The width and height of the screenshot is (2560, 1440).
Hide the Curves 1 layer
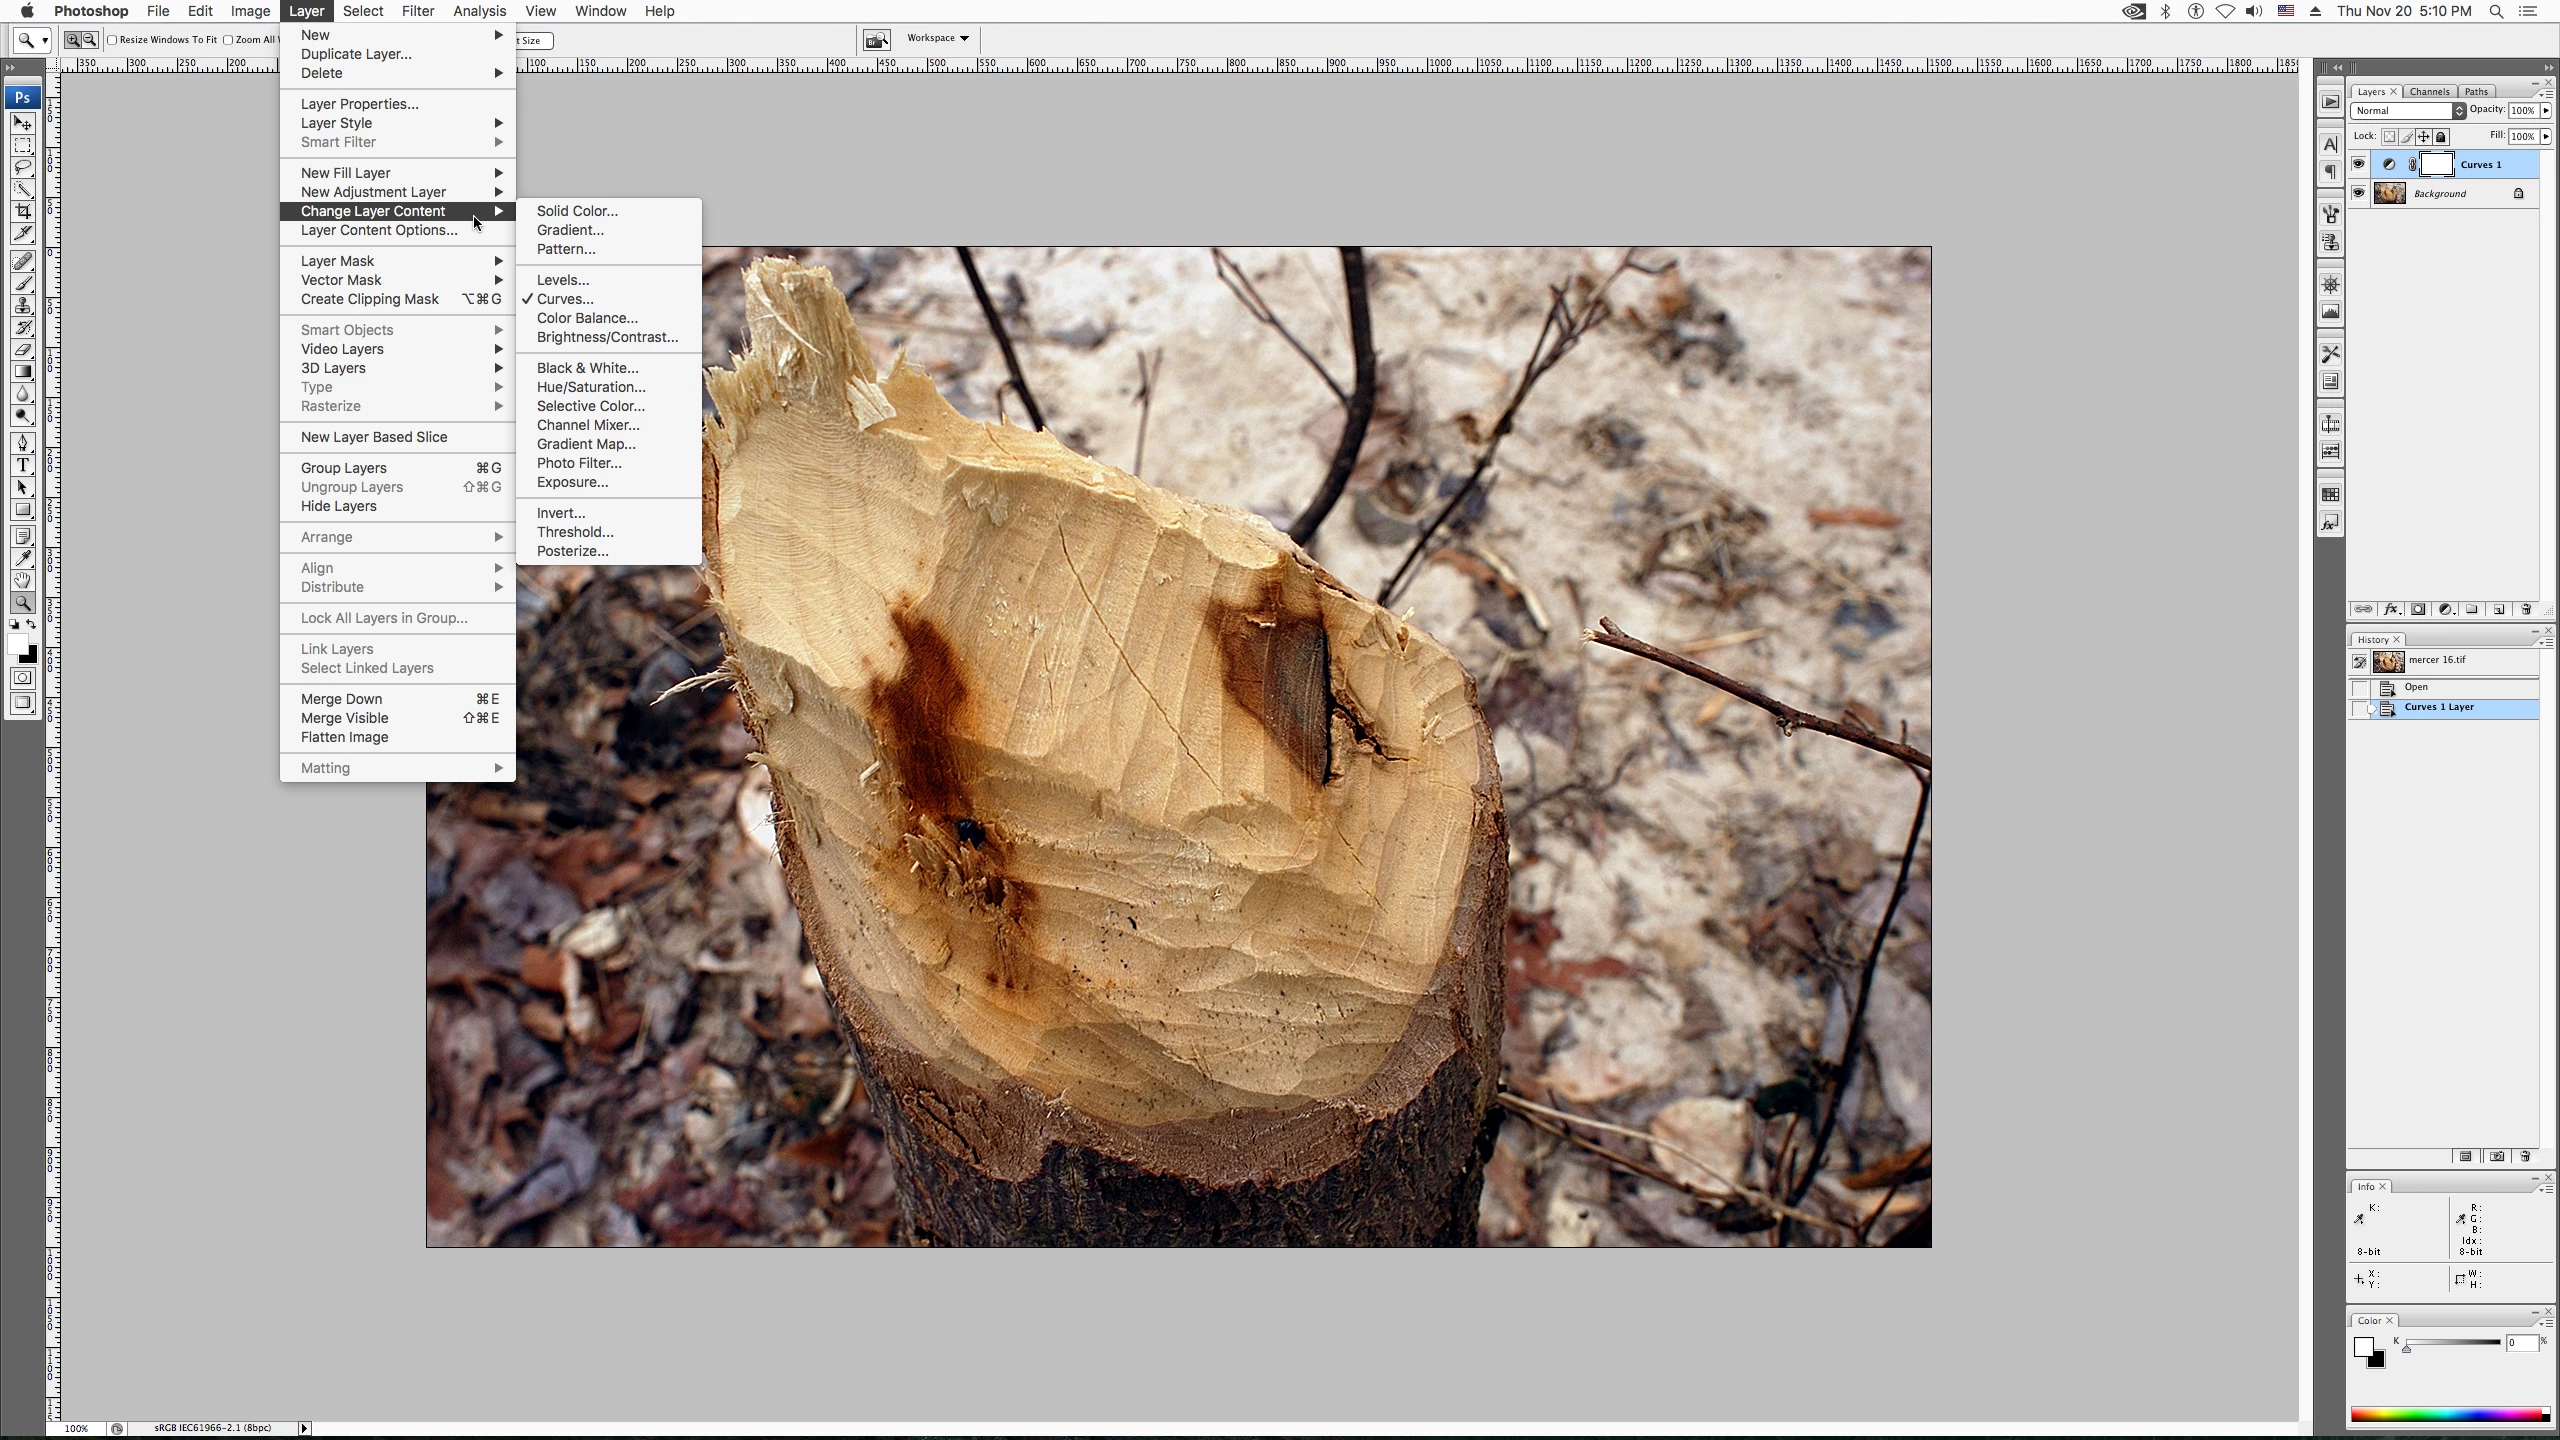(2359, 164)
